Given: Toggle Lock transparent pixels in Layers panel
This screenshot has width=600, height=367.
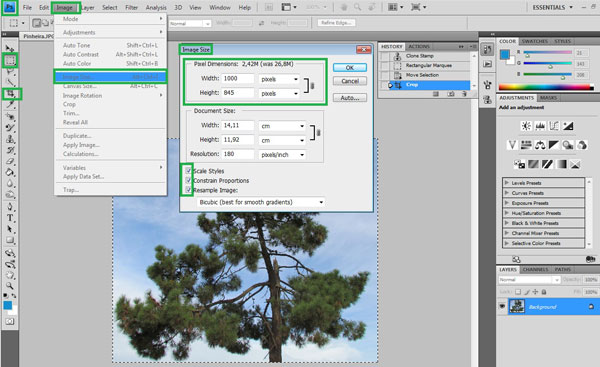Looking at the screenshot, I should (x=518, y=292).
